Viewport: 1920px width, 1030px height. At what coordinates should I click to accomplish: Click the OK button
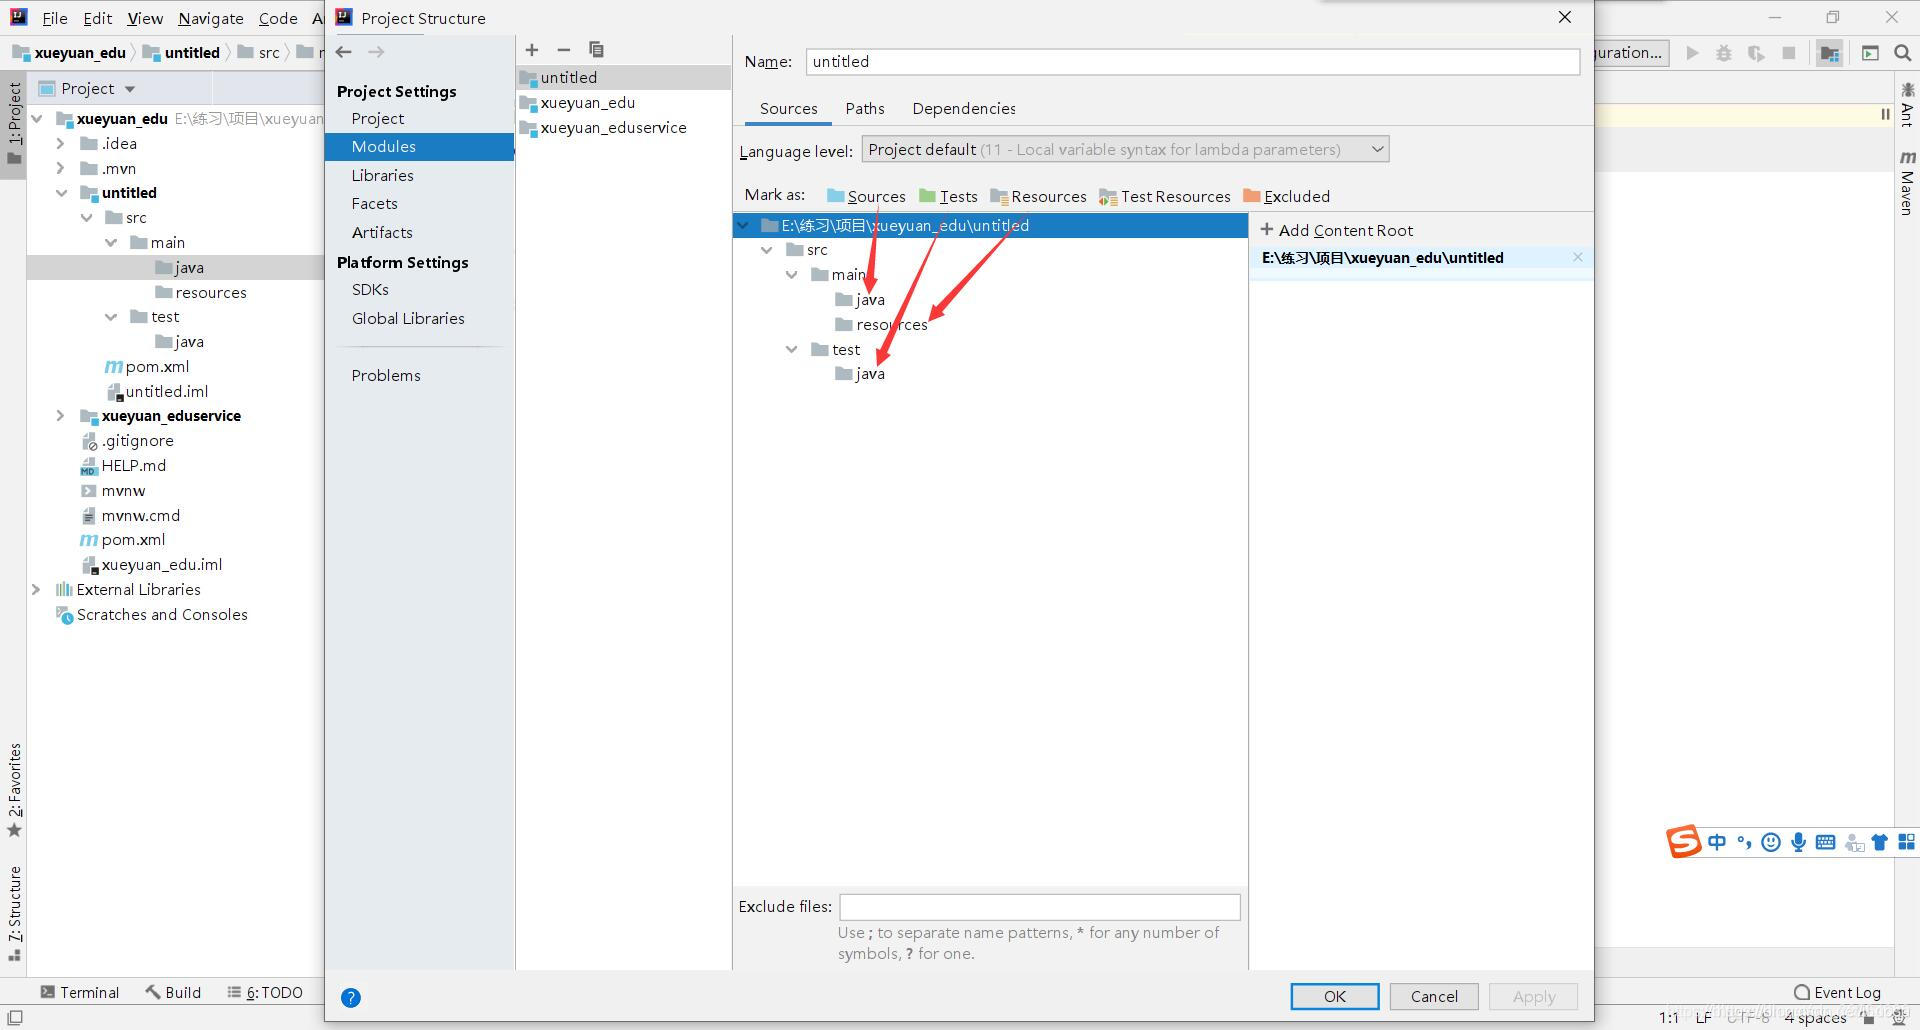point(1335,997)
